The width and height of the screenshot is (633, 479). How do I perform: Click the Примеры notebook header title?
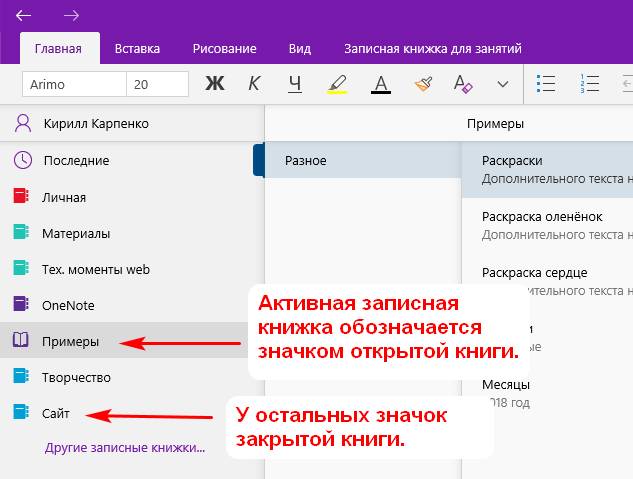tap(495, 123)
